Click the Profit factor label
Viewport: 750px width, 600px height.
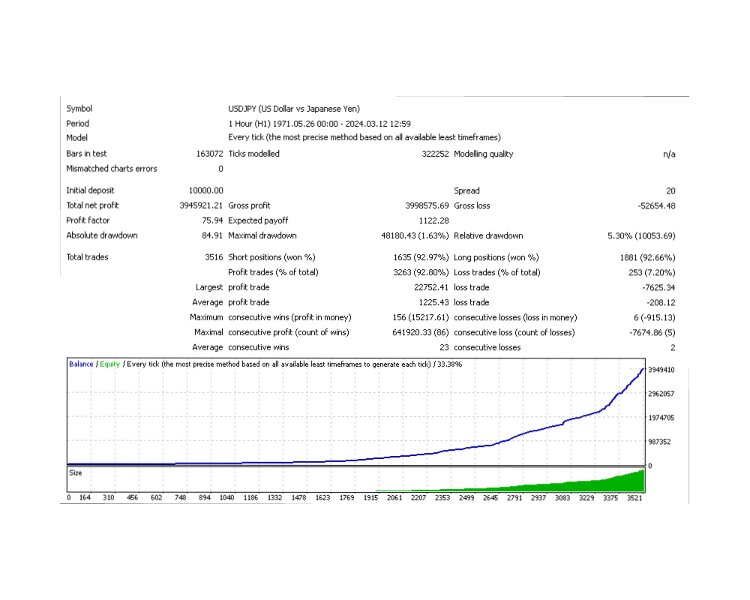pos(88,220)
